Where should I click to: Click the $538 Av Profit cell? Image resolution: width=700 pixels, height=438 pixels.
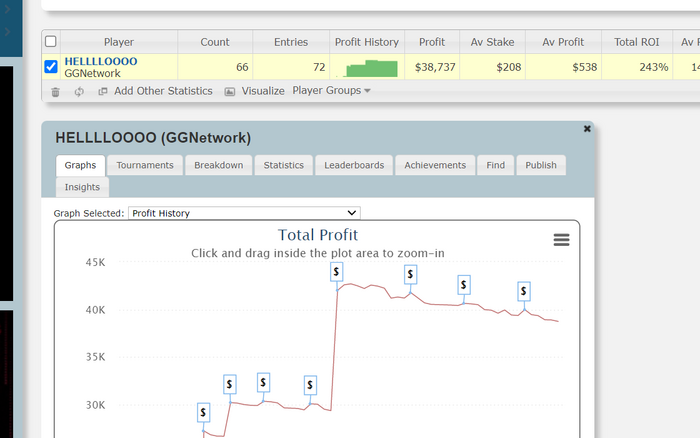[x=563, y=67]
